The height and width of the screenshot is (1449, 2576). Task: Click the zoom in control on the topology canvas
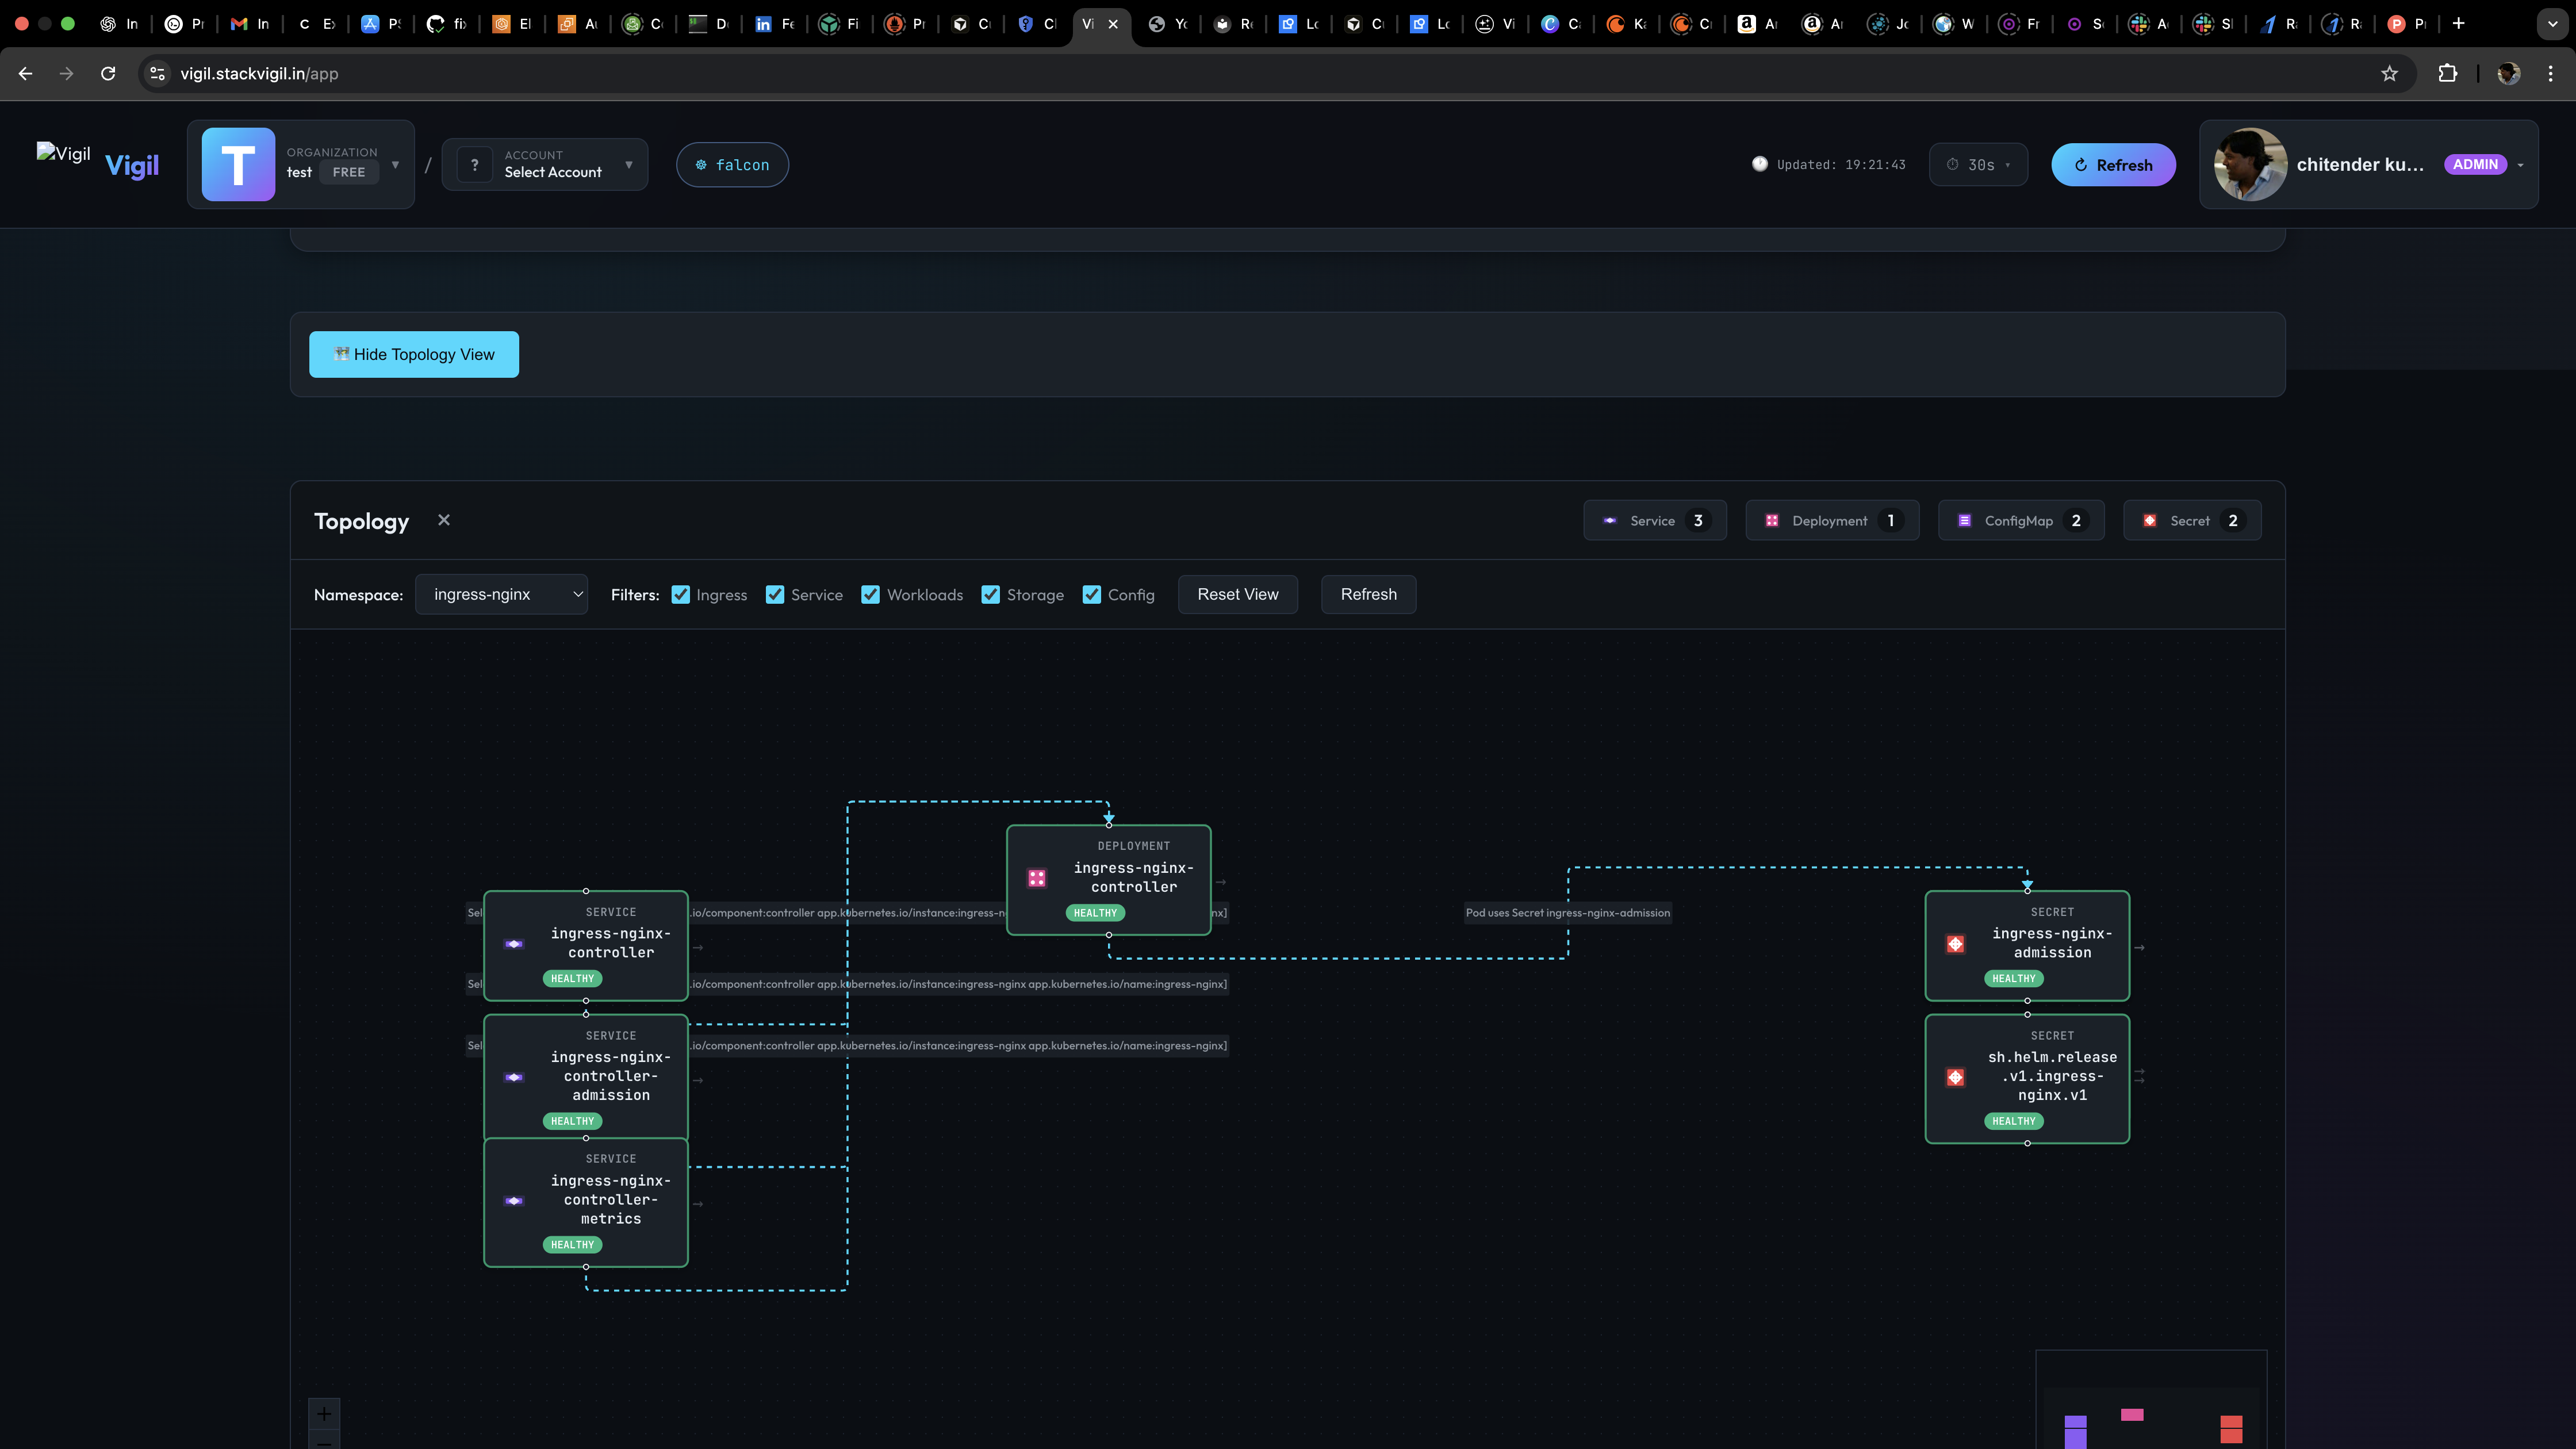[x=323, y=1413]
